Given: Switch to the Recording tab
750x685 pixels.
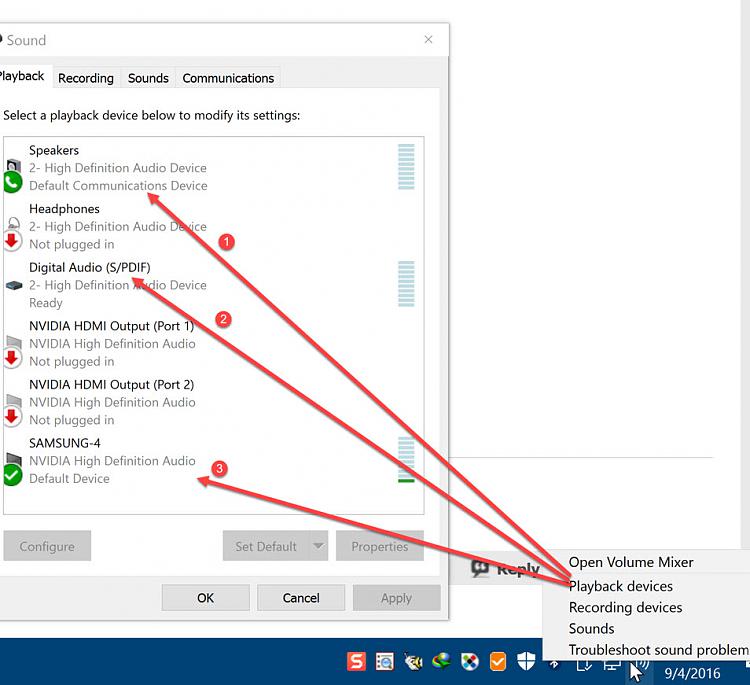Looking at the screenshot, I should coord(86,78).
